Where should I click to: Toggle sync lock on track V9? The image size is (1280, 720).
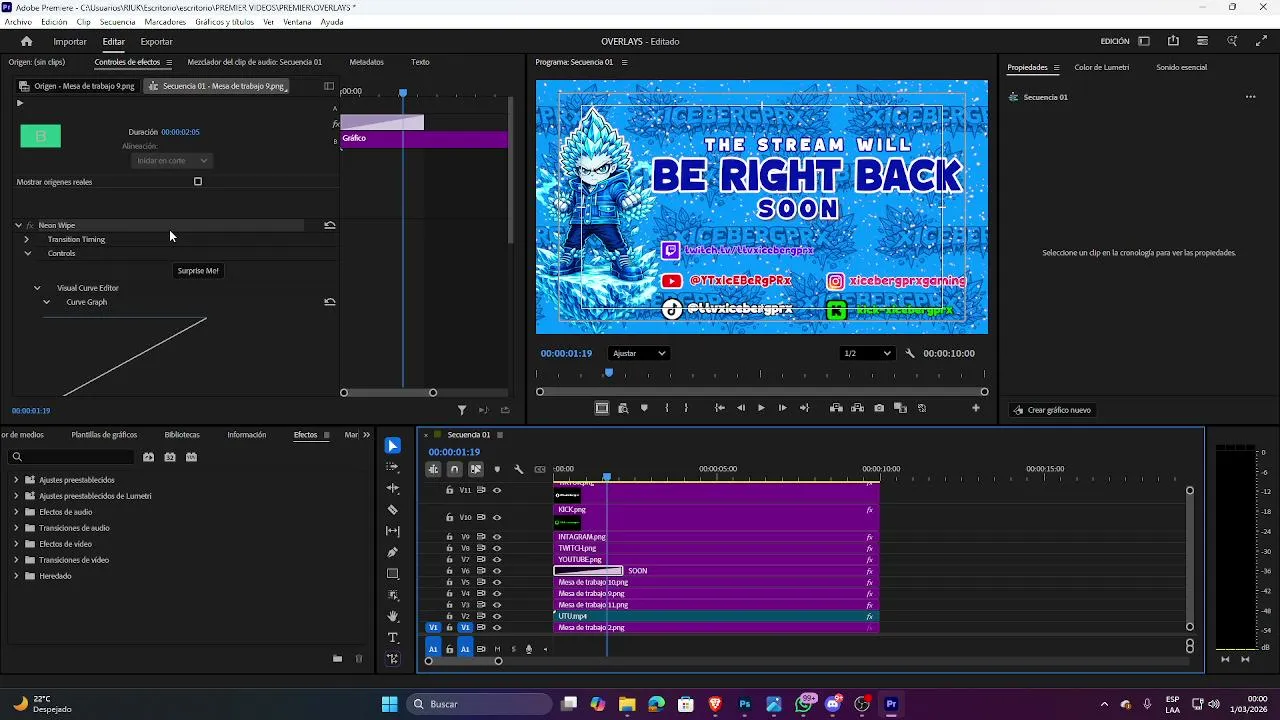click(481, 537)
